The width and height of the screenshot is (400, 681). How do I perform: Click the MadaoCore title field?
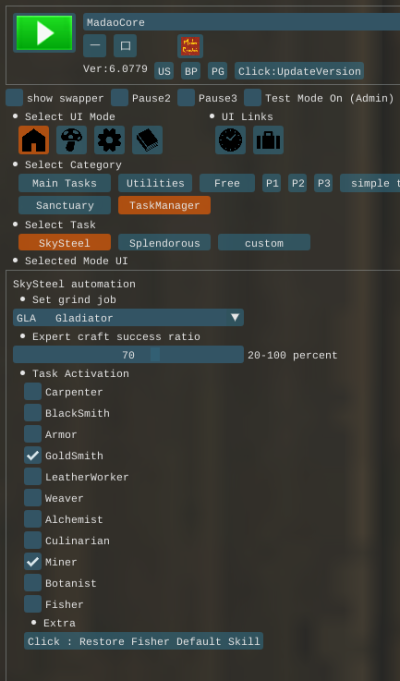coord(241,22)
